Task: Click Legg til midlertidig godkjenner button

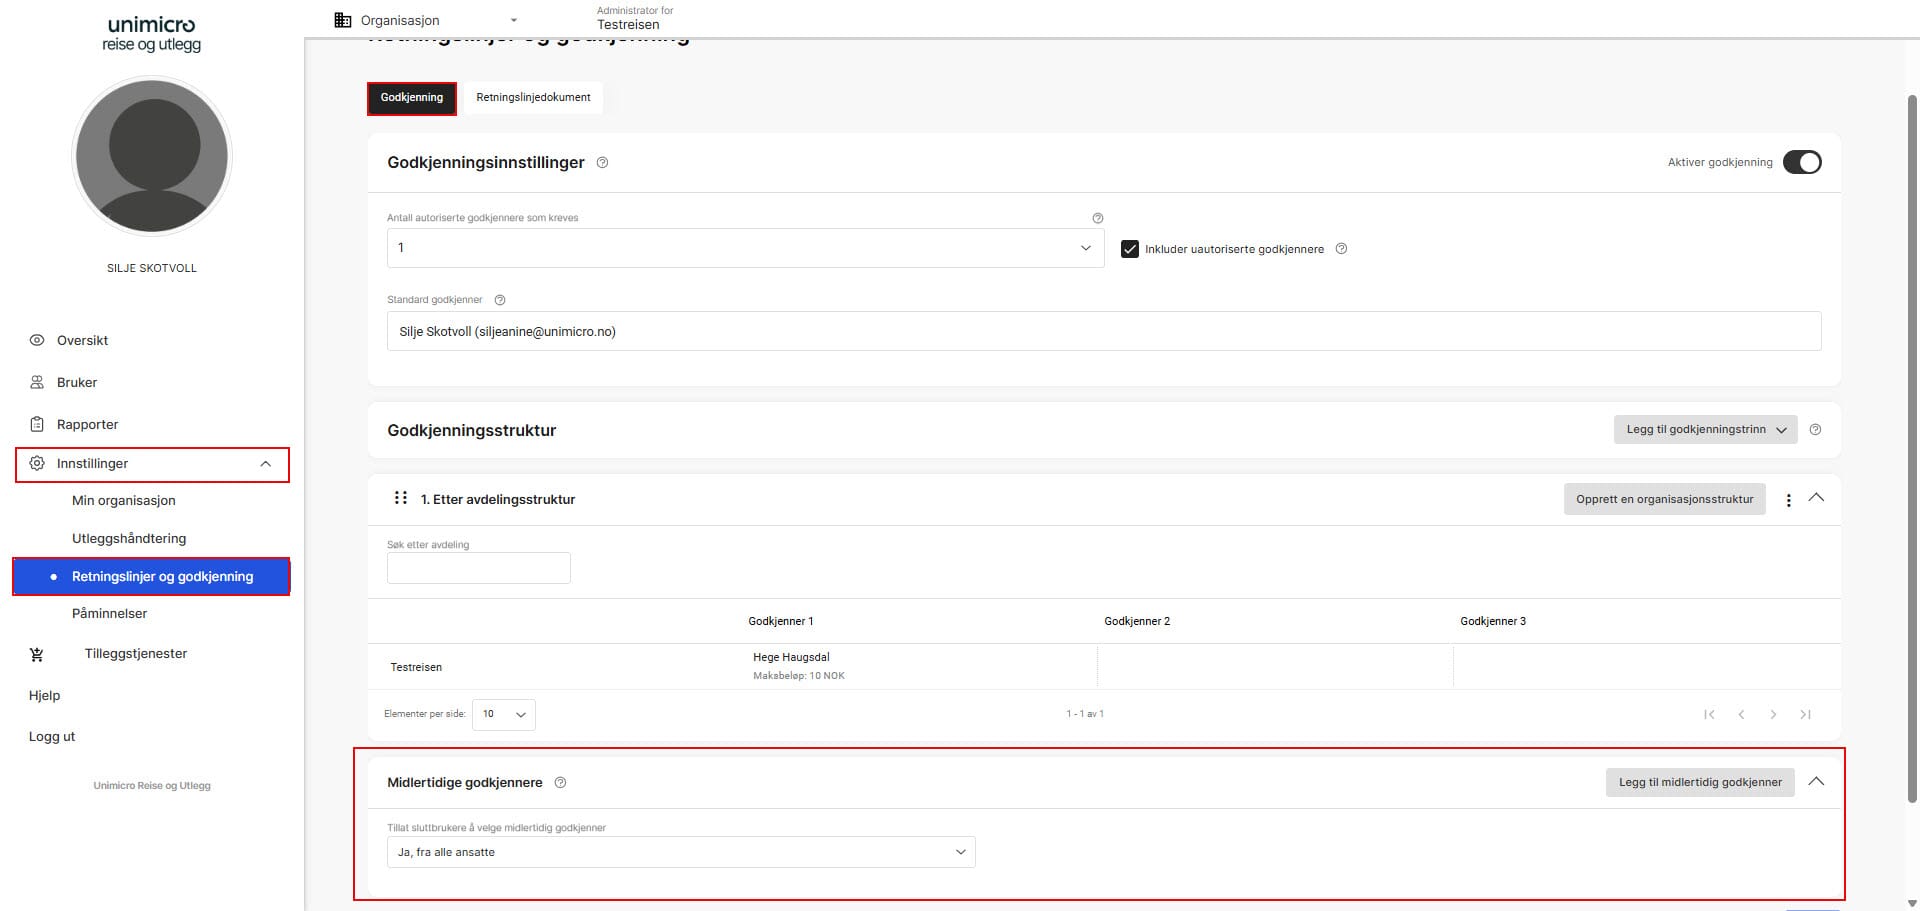Action: click(x=1699, y=782)
